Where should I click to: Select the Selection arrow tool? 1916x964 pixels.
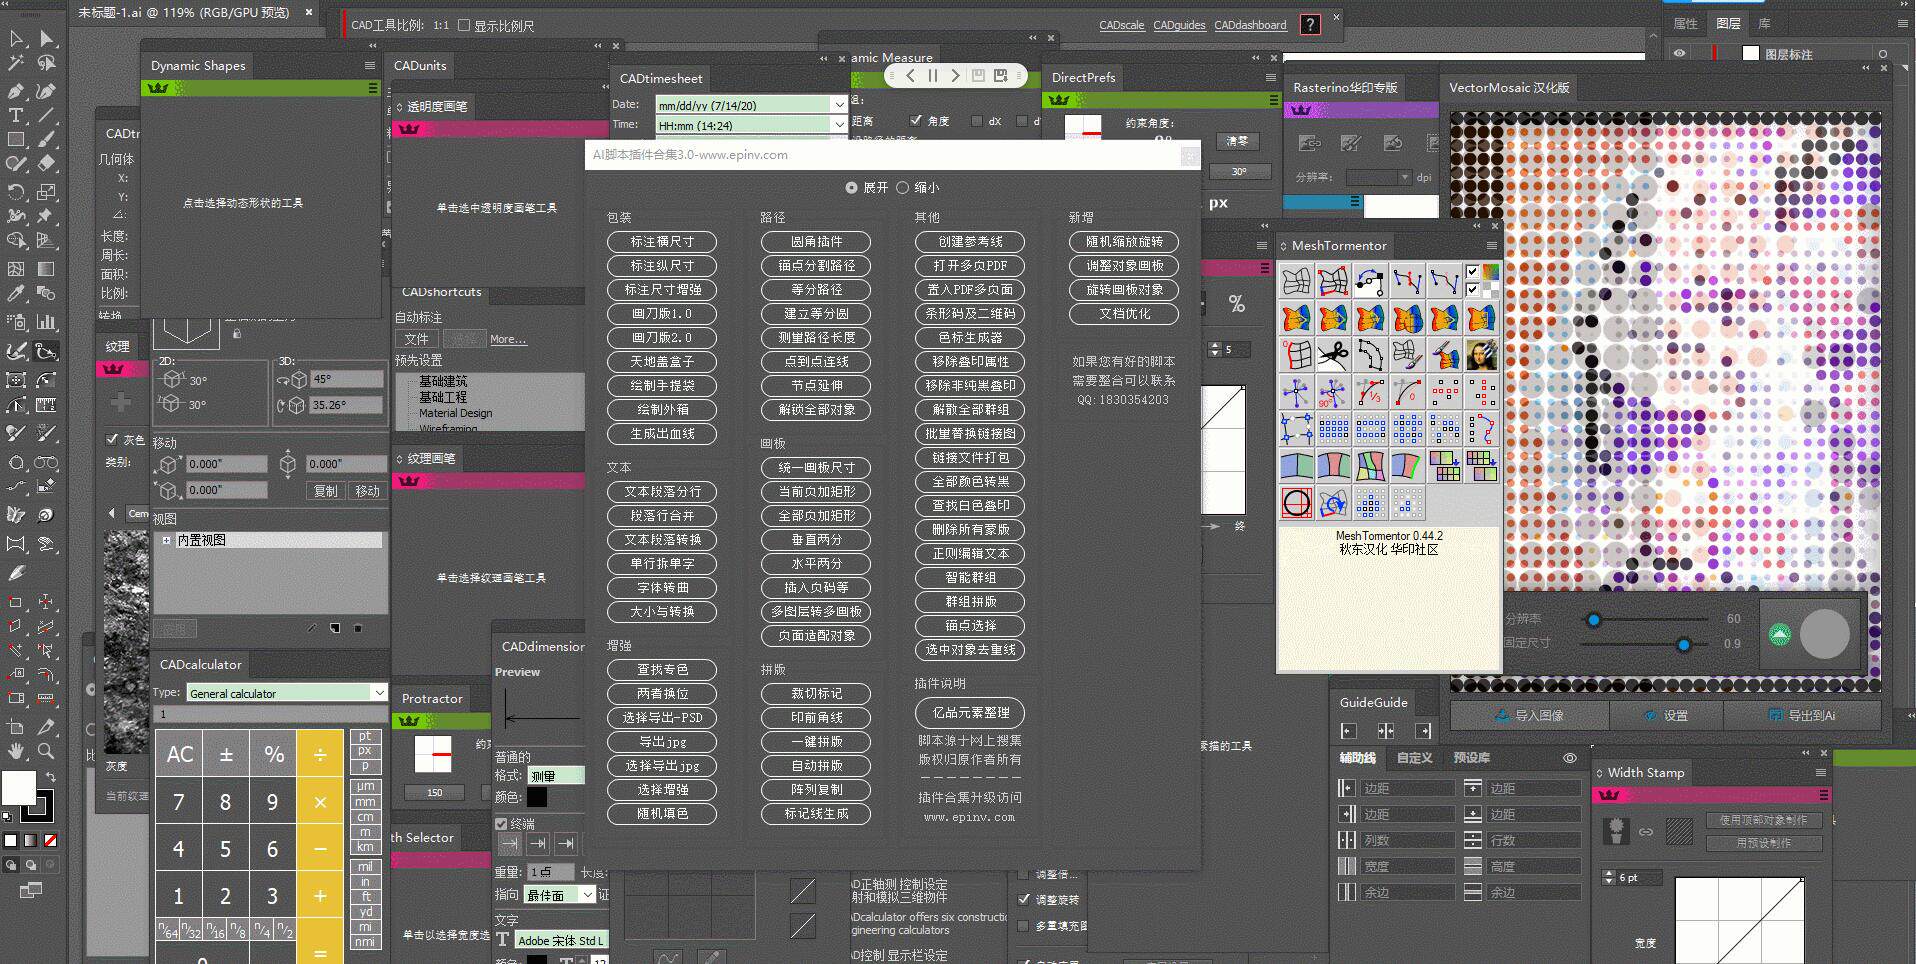point(17,39)
